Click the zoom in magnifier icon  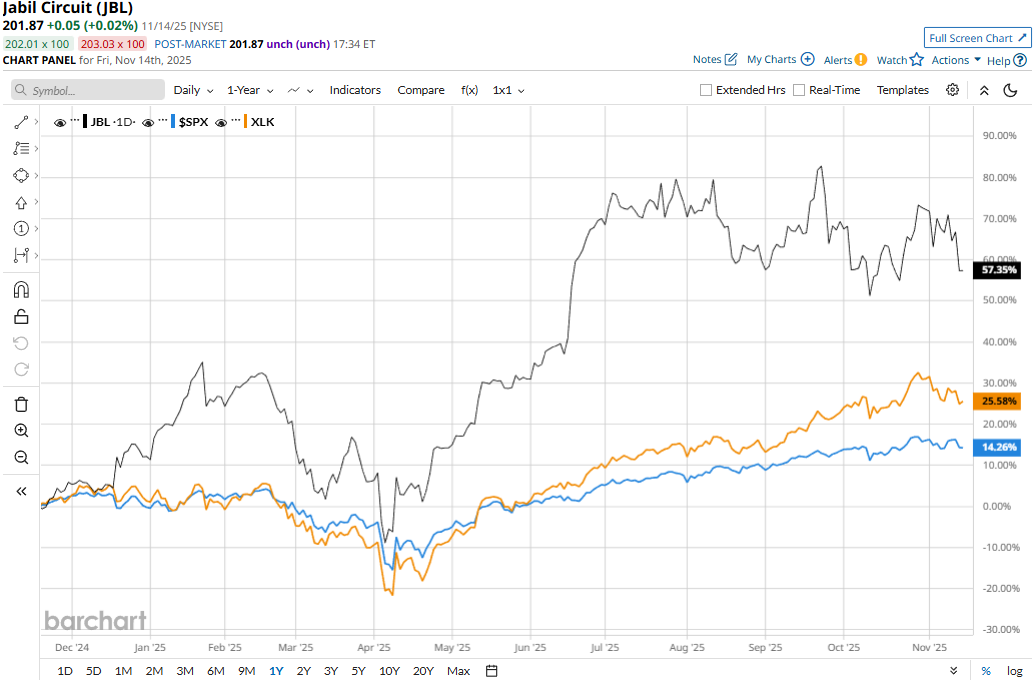click(x=21, y=431)
